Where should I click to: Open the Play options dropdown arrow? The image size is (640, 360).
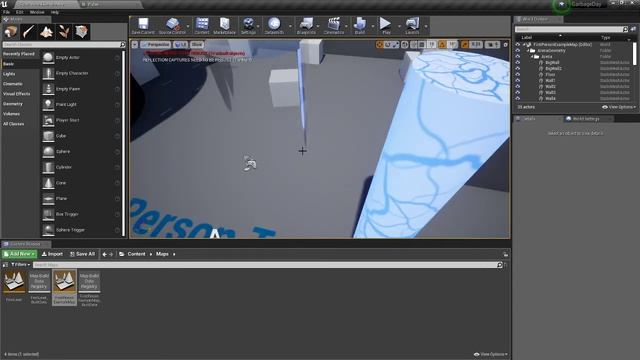click(x=399, y=27)
